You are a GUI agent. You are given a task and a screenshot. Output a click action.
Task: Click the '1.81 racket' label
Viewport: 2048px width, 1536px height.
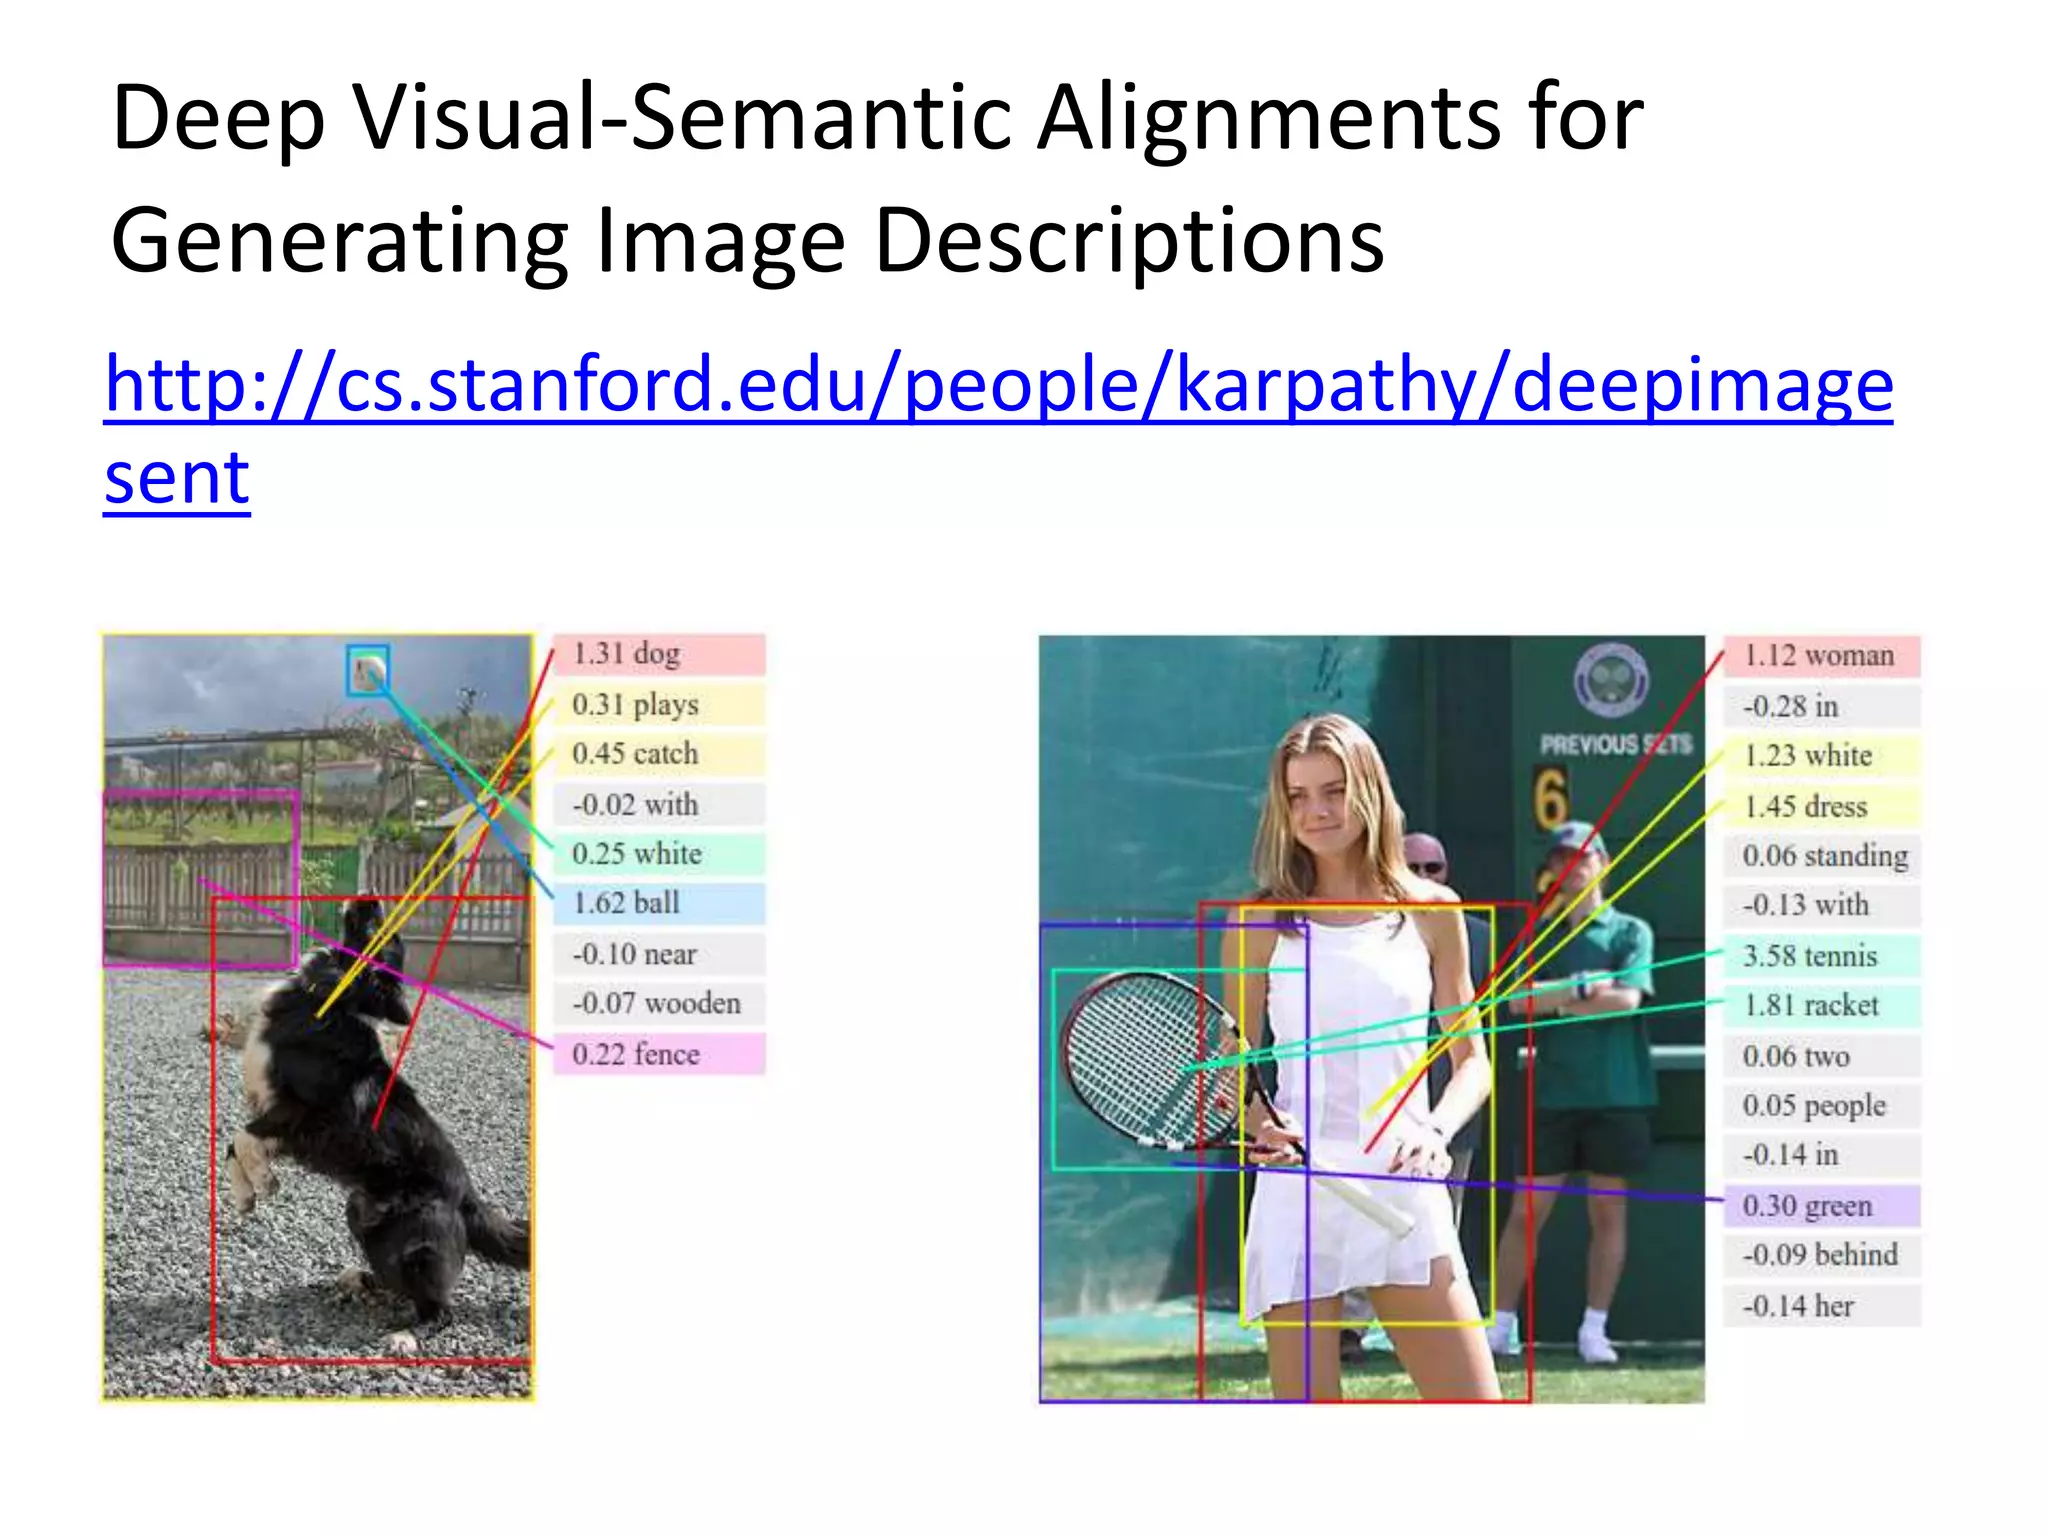(x=1822, y=1006)
